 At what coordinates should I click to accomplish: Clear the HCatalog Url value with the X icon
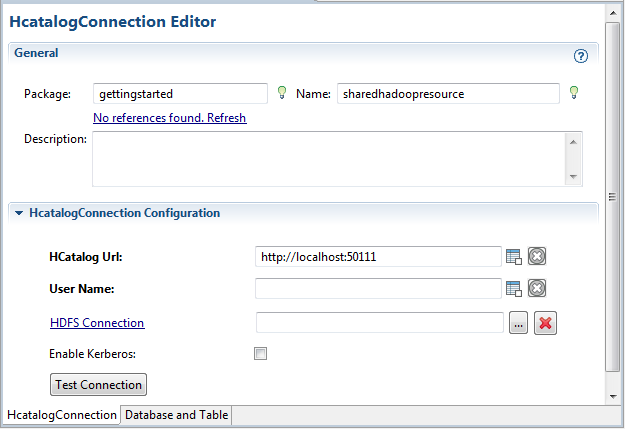point(537,257)
